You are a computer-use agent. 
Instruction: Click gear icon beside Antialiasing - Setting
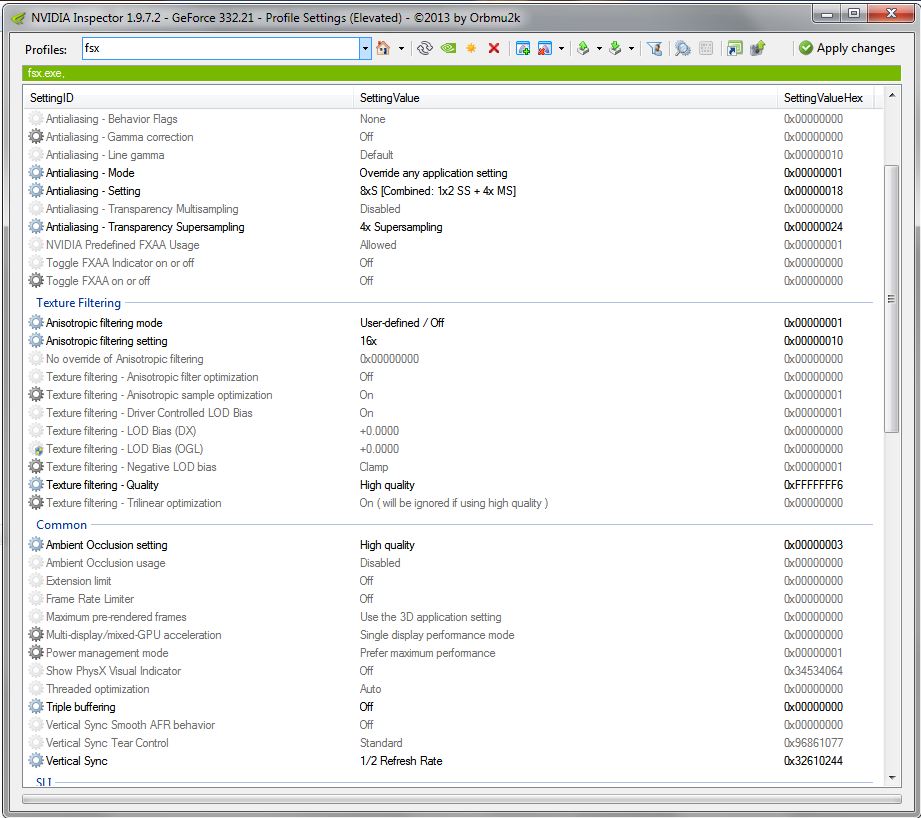click(x=36, y=191)
